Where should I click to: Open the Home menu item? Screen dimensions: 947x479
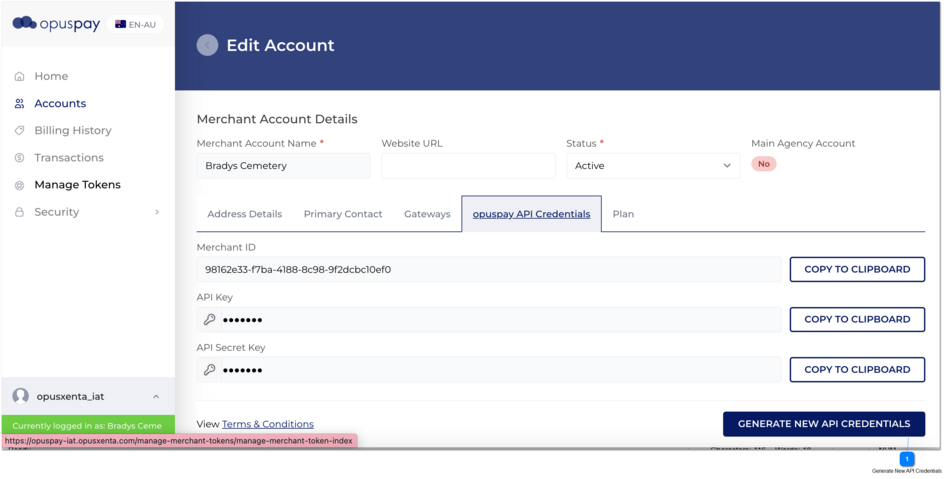[x=51, y=76]
